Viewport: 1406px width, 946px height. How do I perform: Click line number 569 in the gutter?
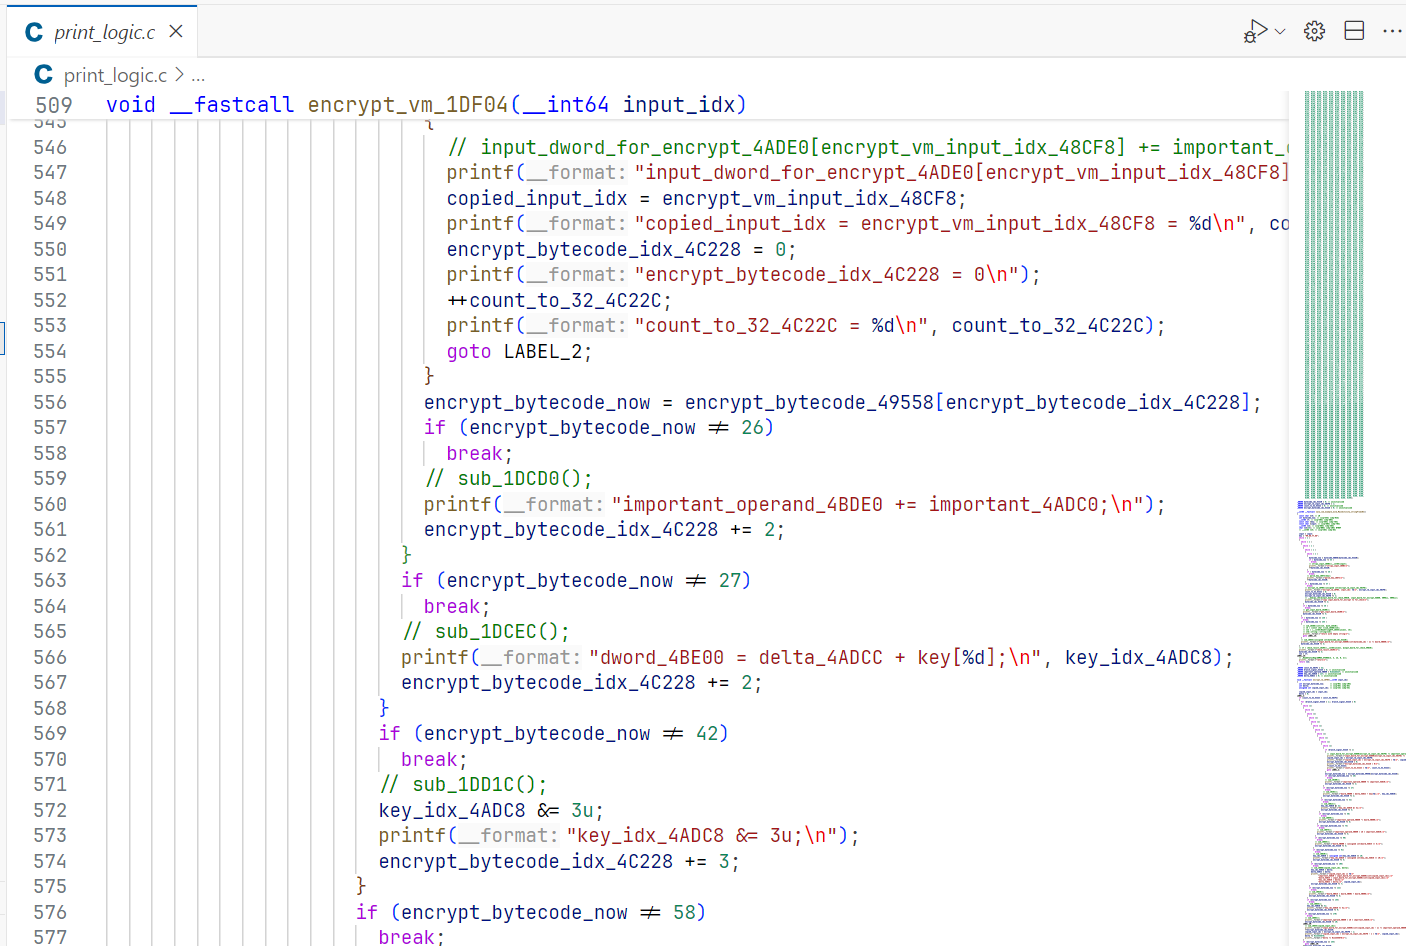pyautogui.click(x=50, y=733)
